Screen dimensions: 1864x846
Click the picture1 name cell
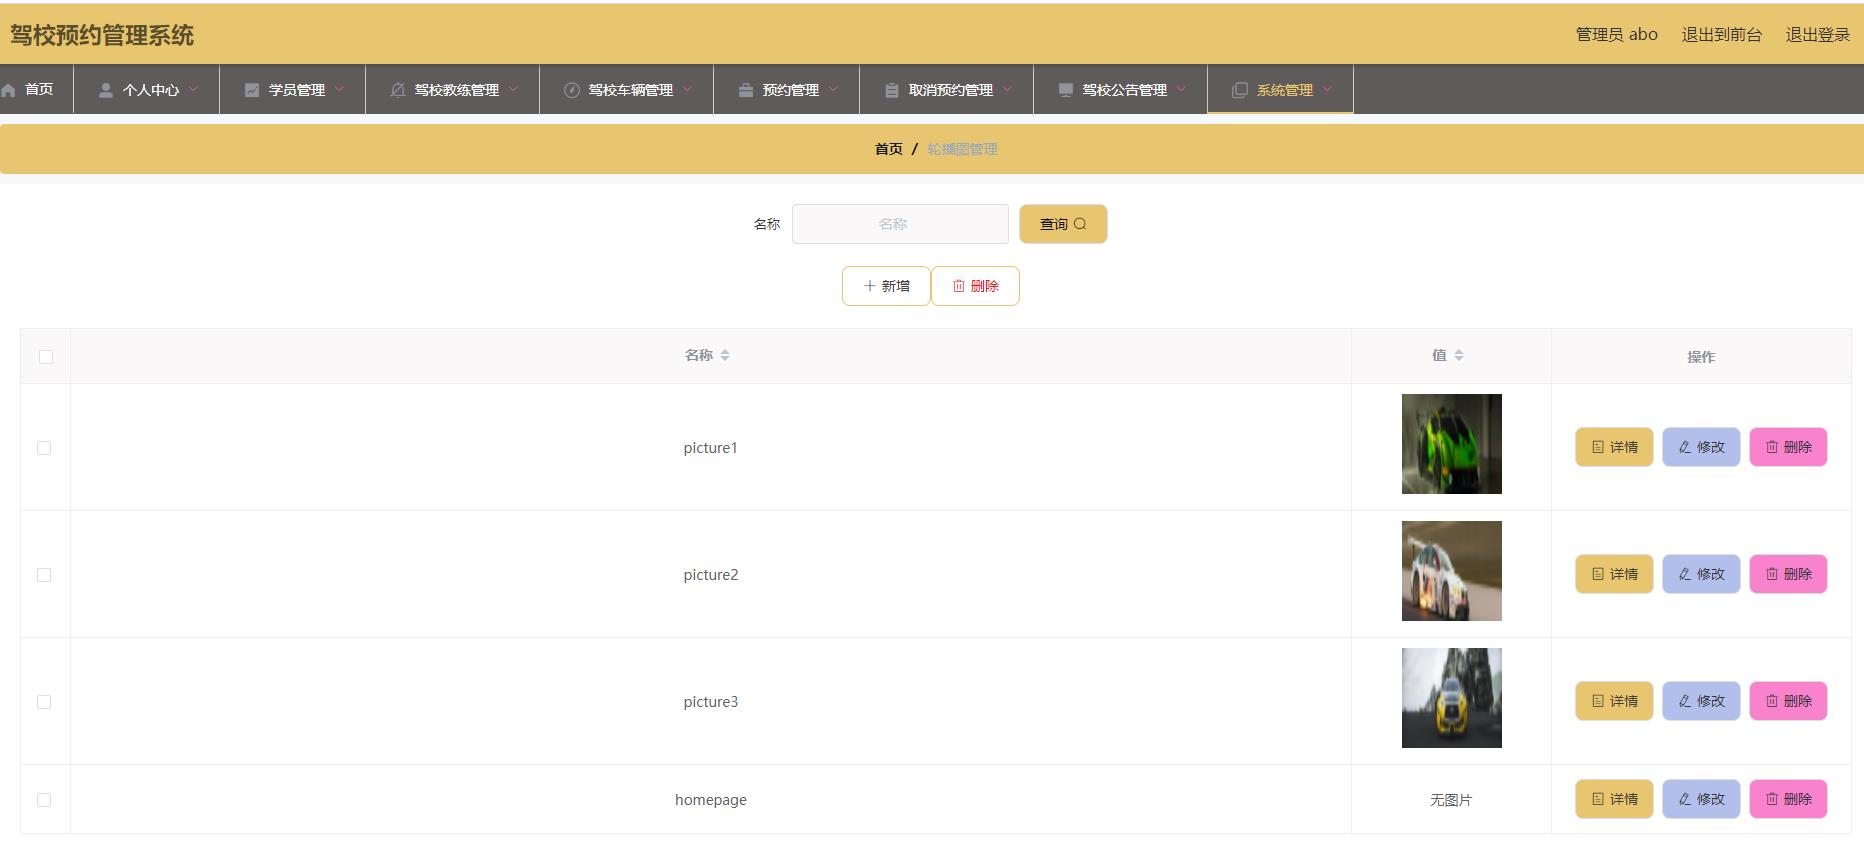pos(711,448)
